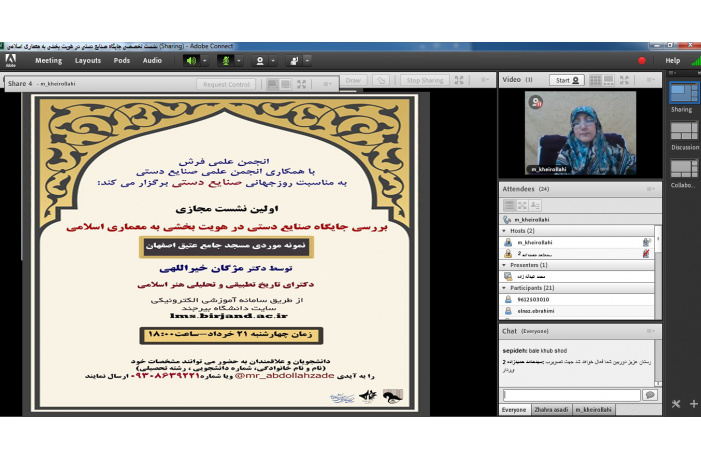Open the Video pod options menu
Viewport: 701px width, 460px height.
click(650, 80)
